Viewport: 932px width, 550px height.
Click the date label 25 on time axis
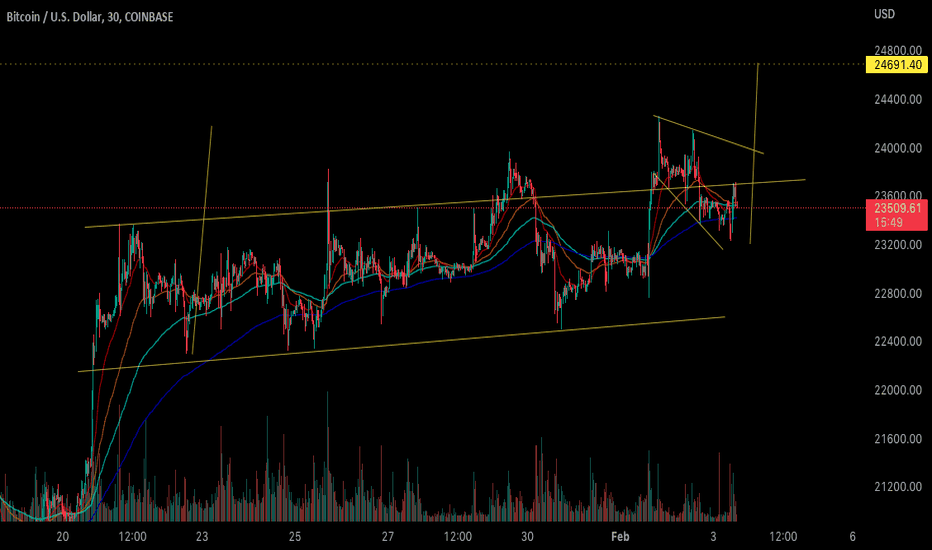click(295, 537)
